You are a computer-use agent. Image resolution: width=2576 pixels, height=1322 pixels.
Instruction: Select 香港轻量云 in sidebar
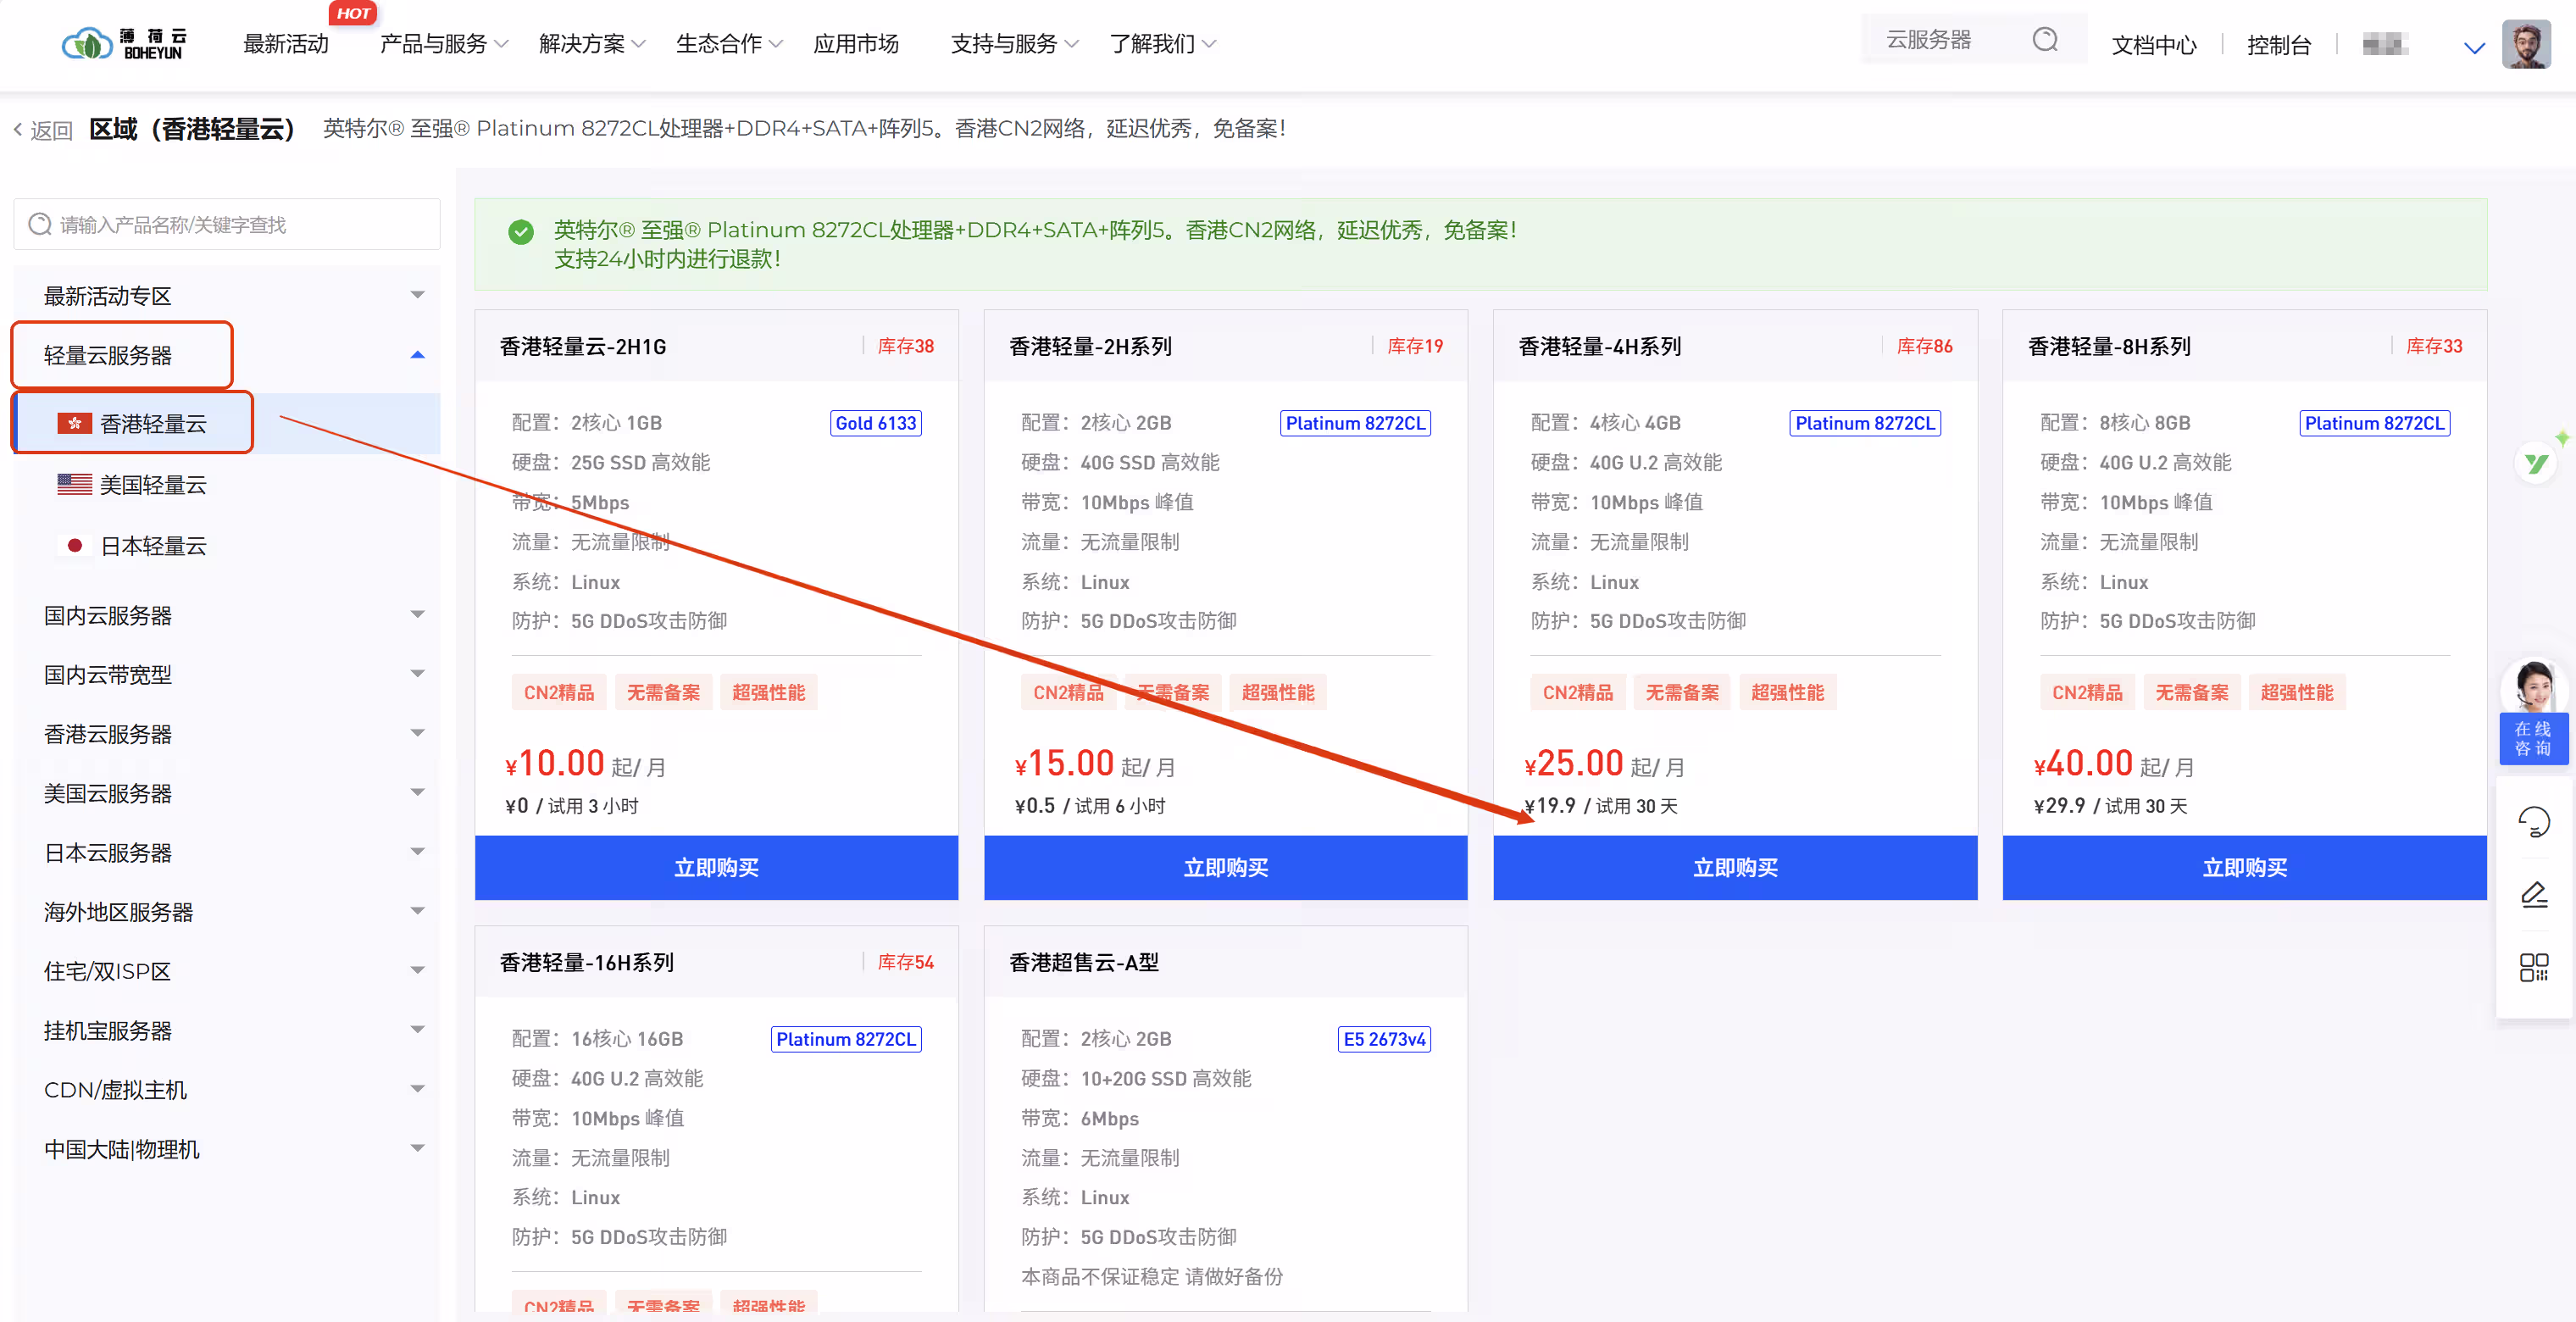(227, 423)
